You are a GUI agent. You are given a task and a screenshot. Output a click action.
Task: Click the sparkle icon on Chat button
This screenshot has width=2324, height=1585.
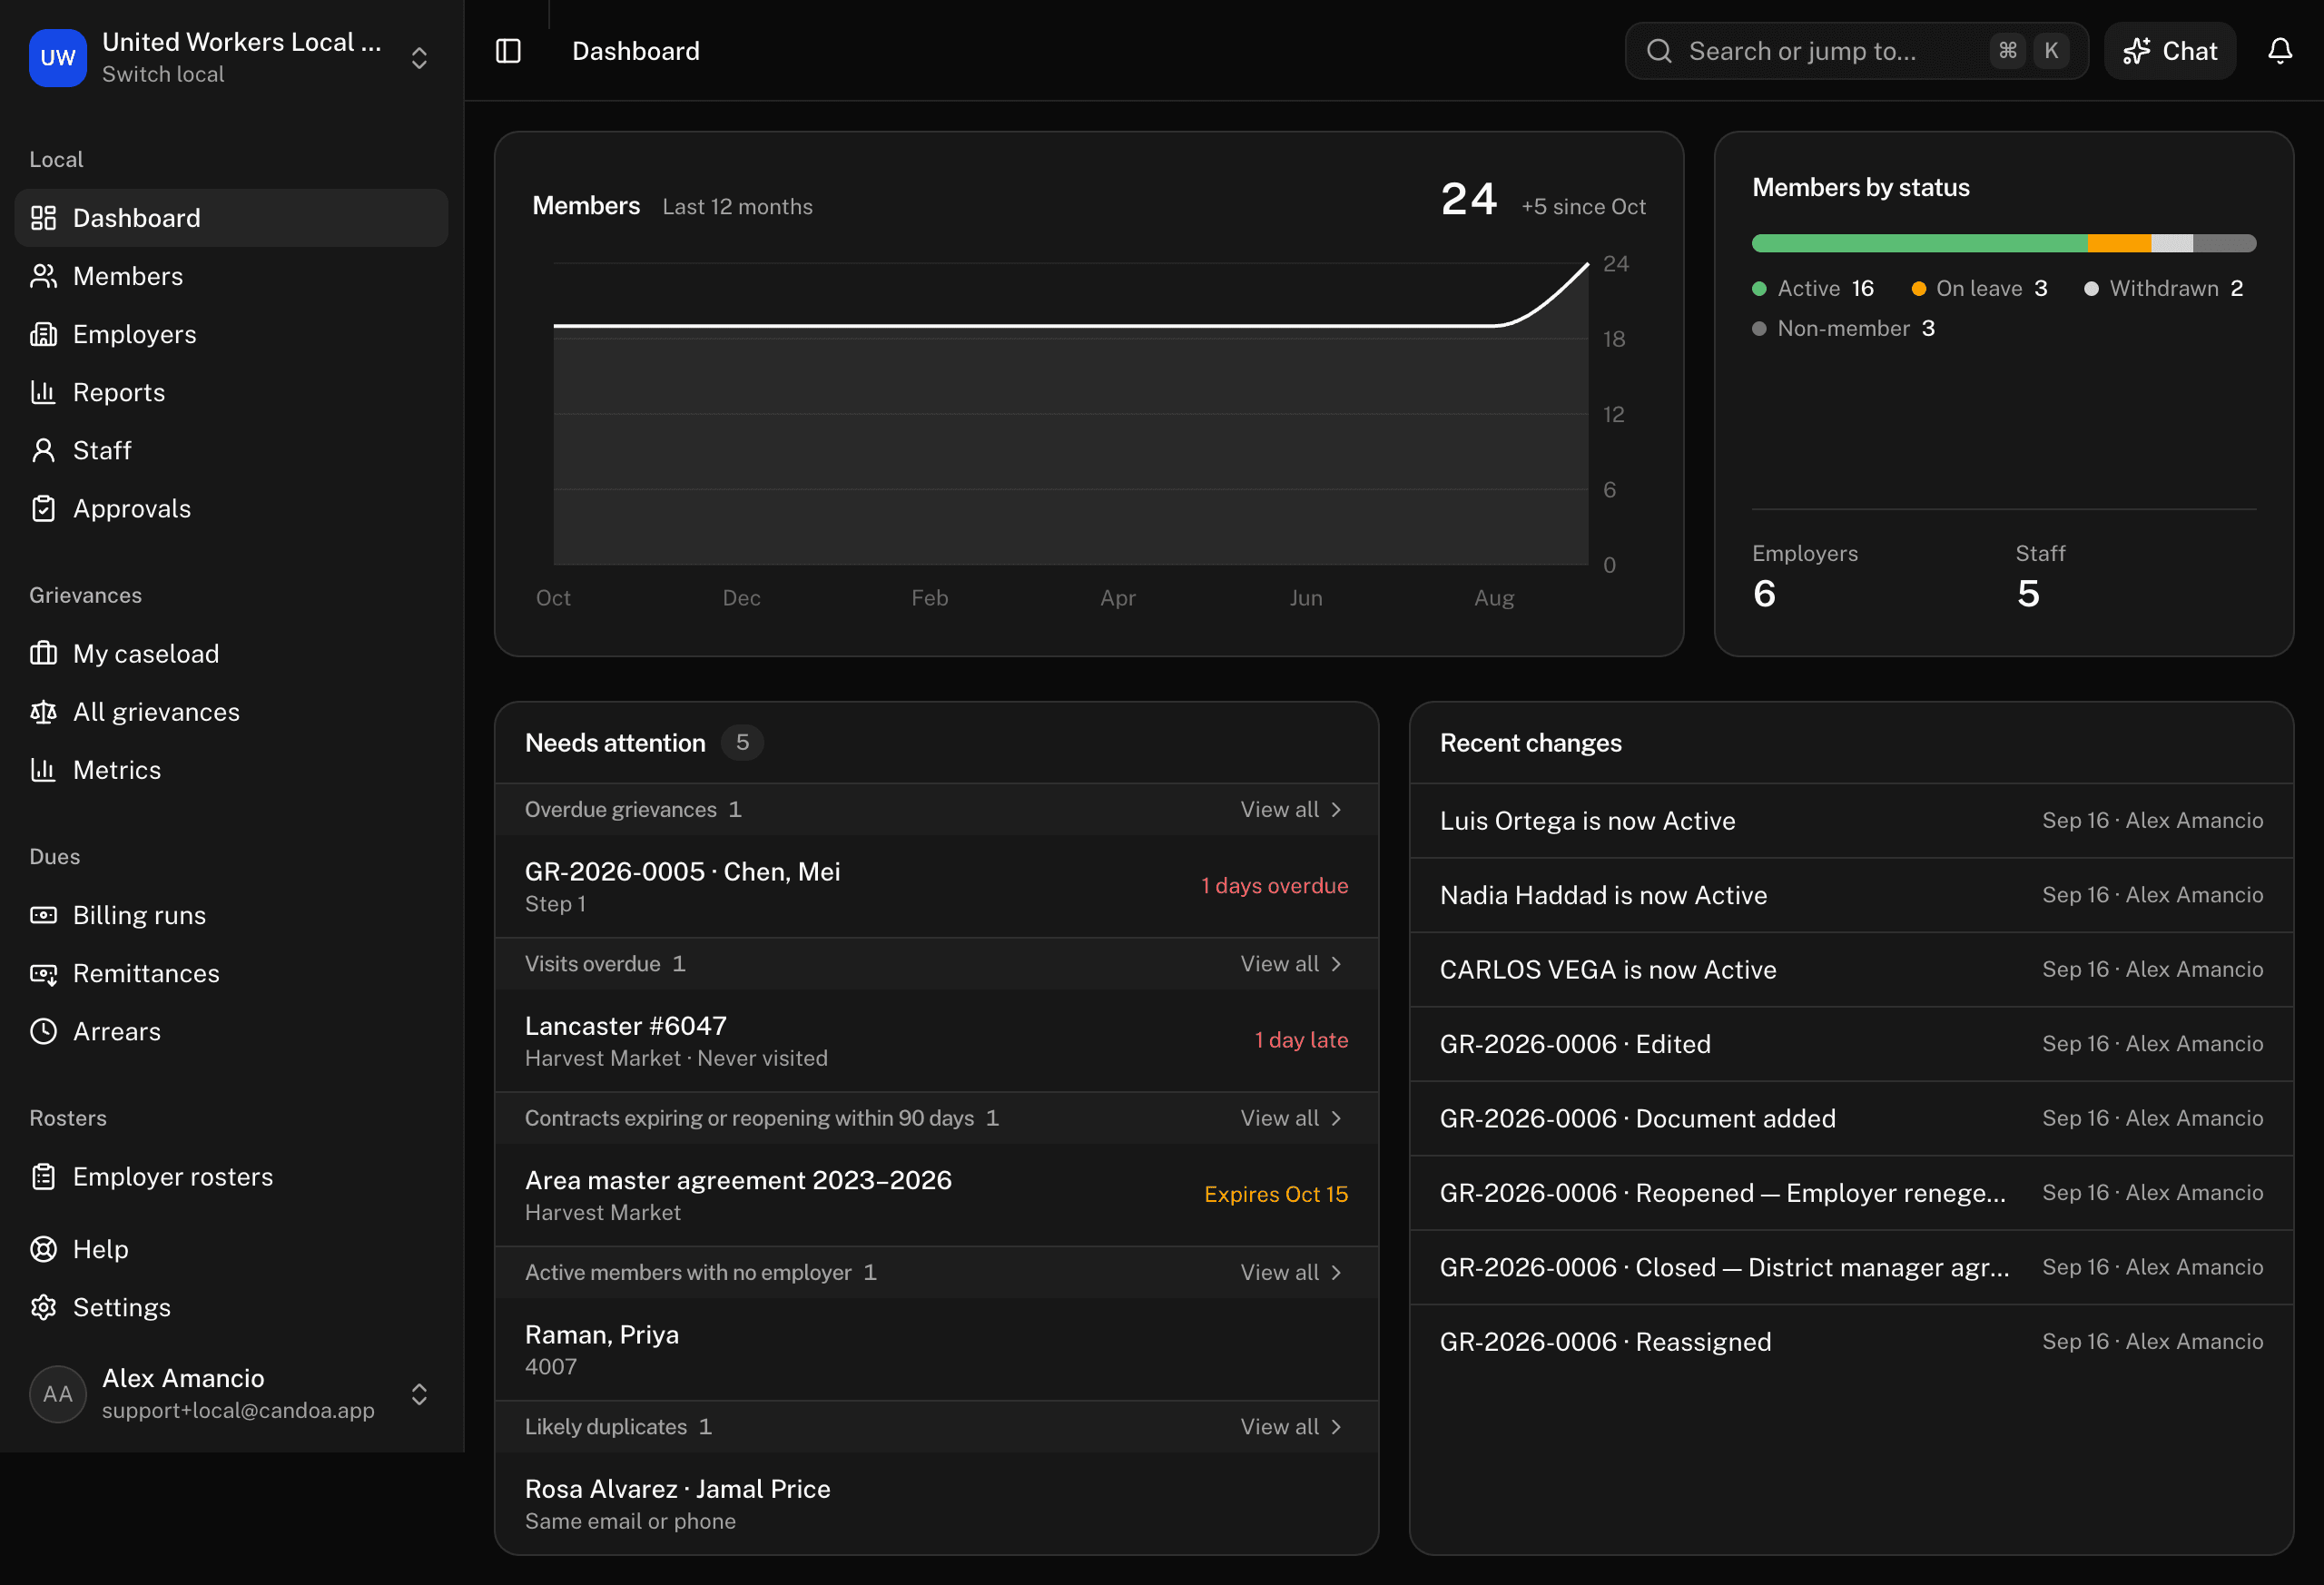[x=2136, y=51]
